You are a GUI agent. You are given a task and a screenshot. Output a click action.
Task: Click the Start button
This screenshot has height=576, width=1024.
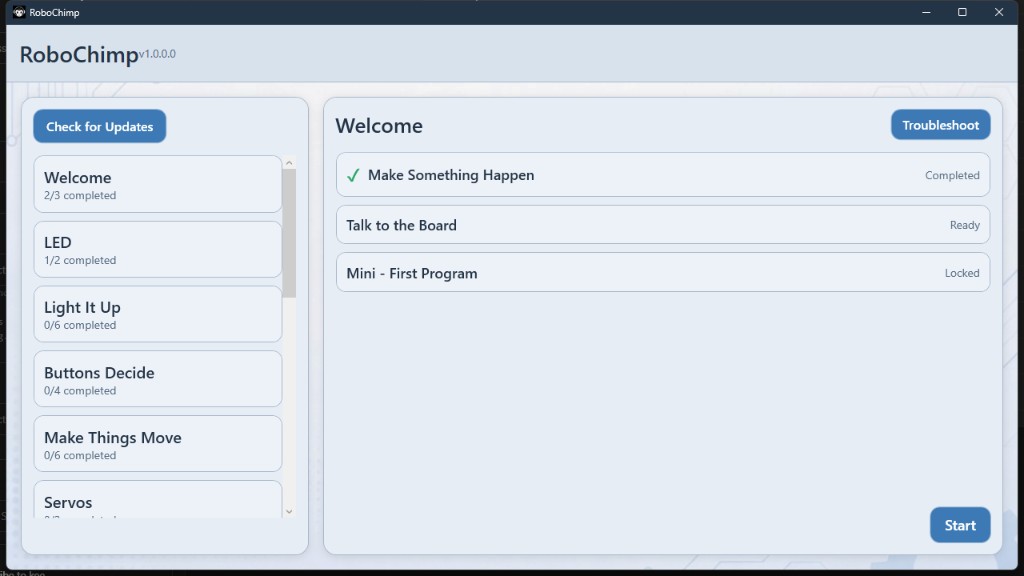(x=959, y=525)
